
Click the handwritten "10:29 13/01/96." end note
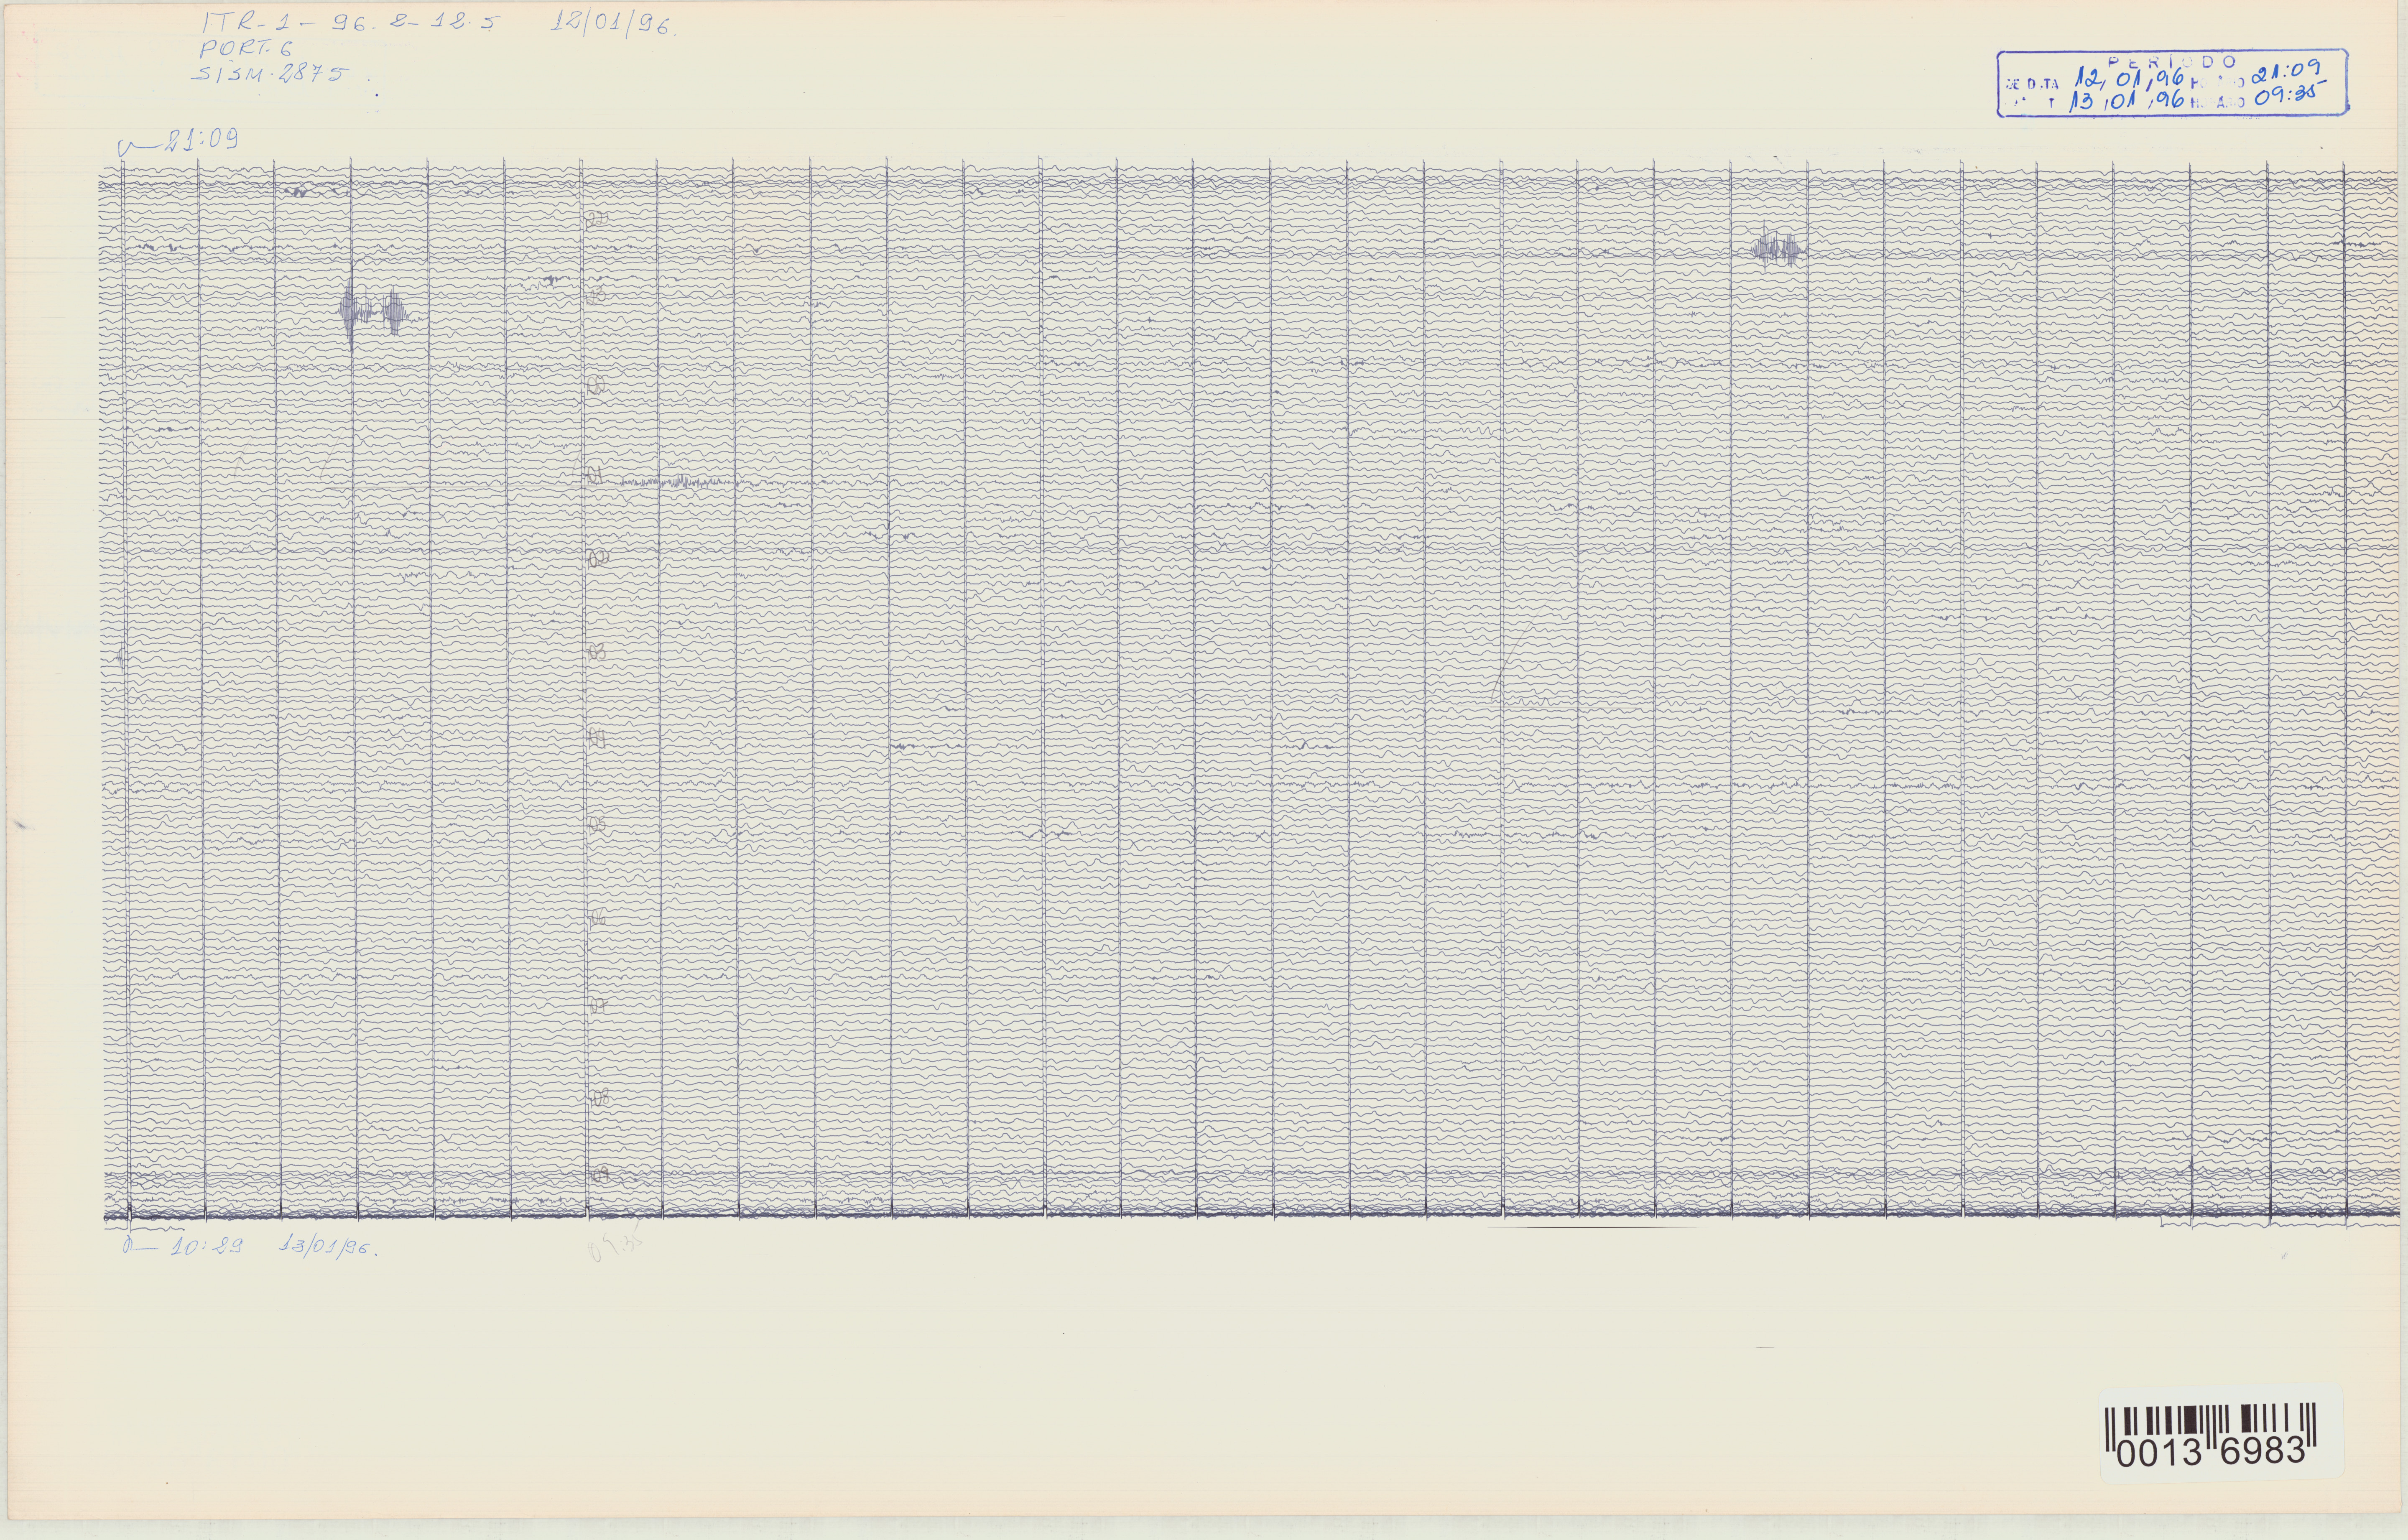(250, 1247)
